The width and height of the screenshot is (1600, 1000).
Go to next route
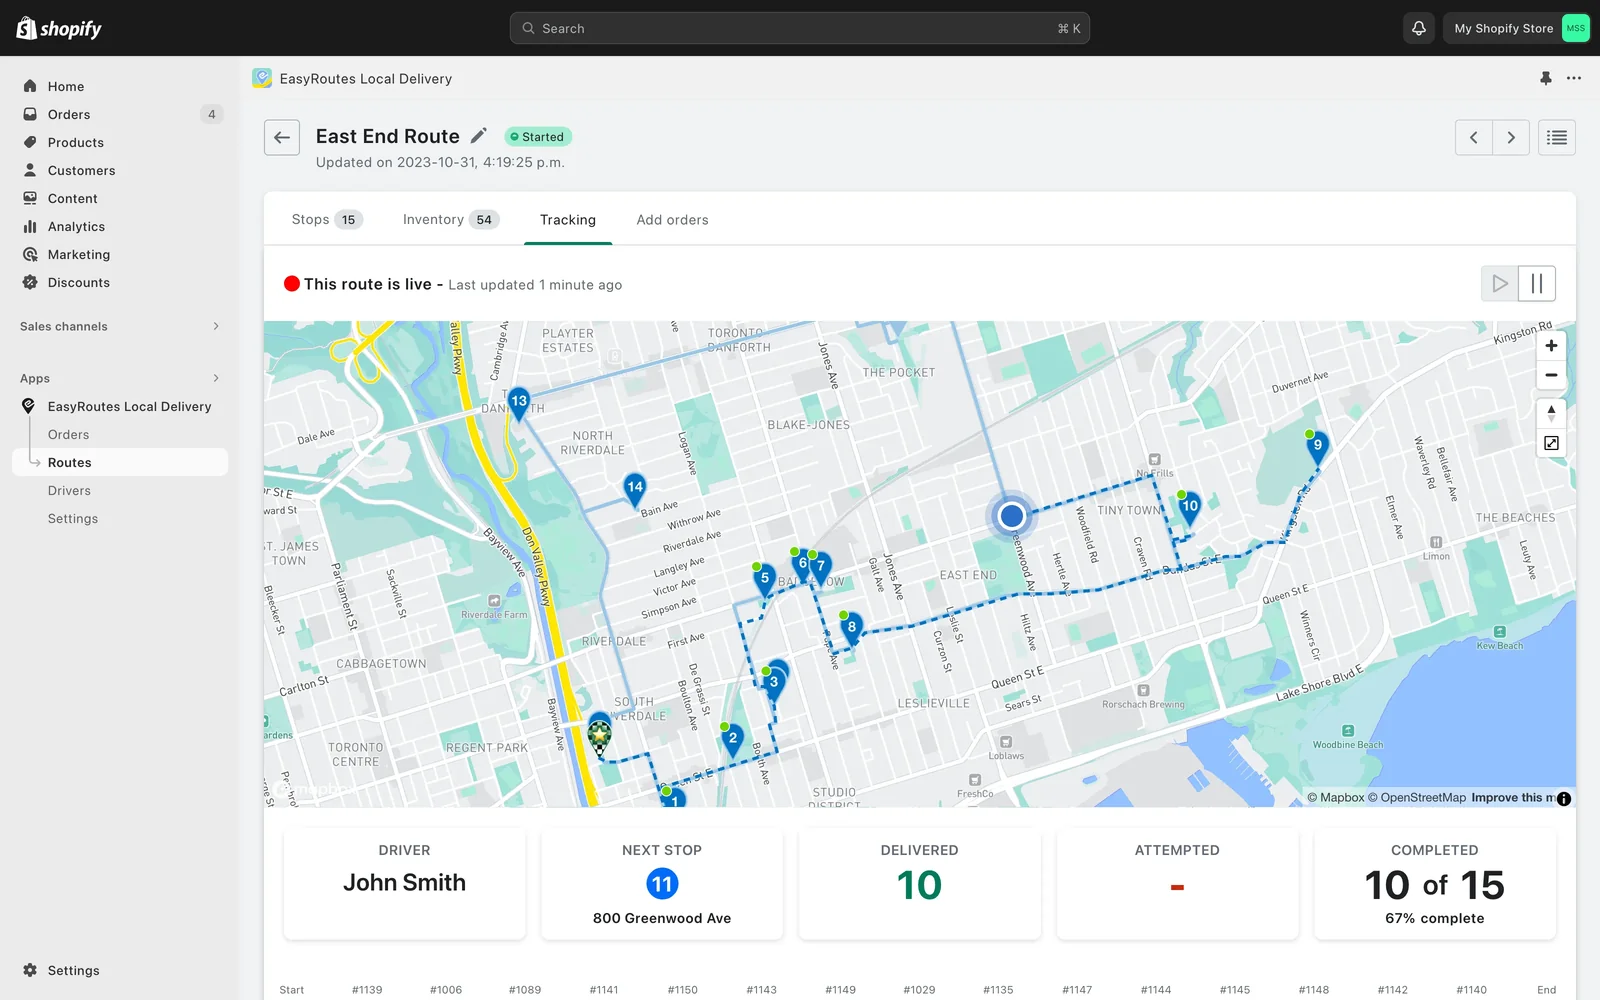pos(1511,137)
